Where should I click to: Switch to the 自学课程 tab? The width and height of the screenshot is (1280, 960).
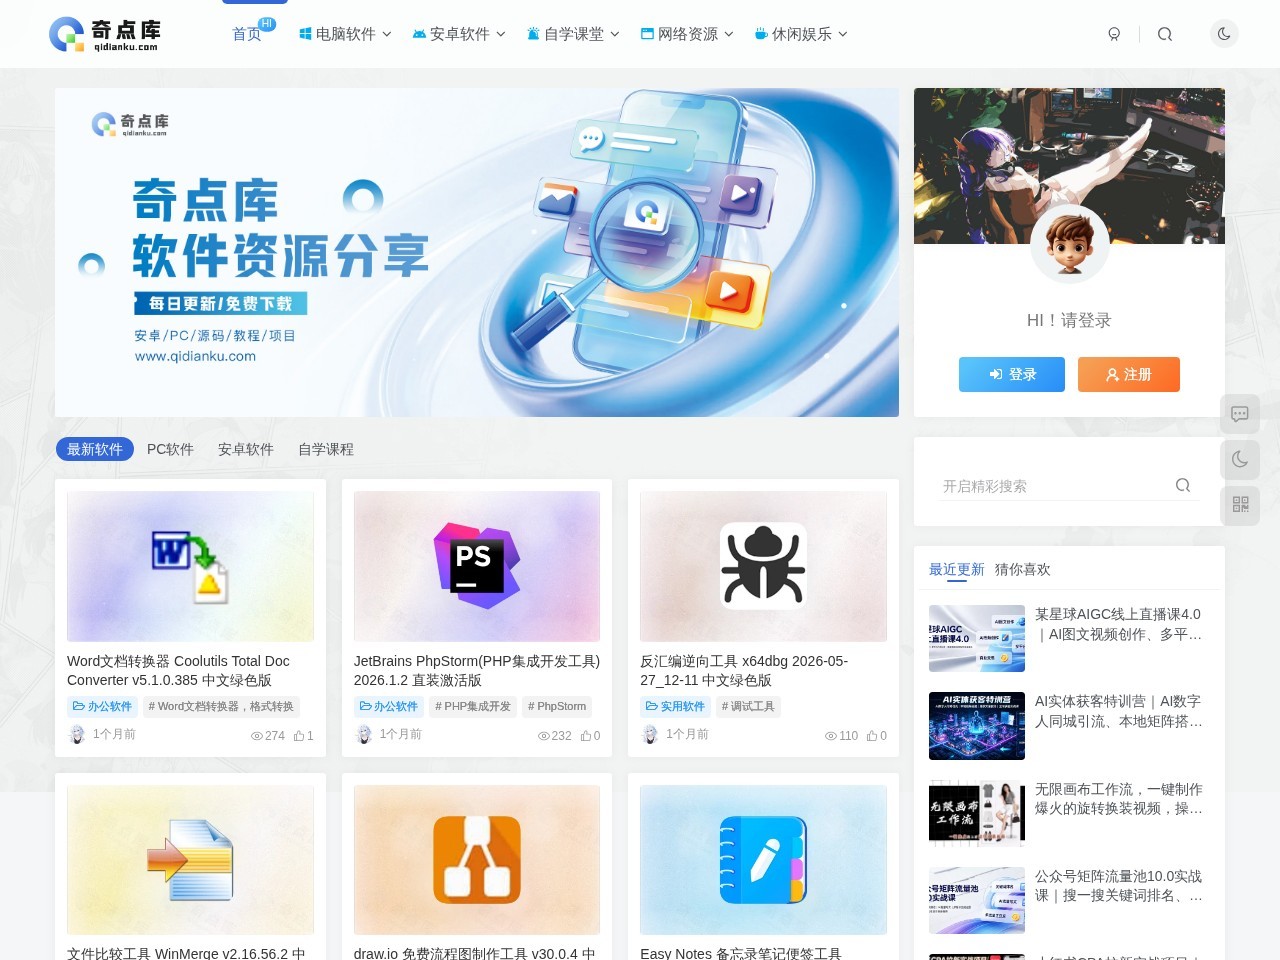click(326, 449)
